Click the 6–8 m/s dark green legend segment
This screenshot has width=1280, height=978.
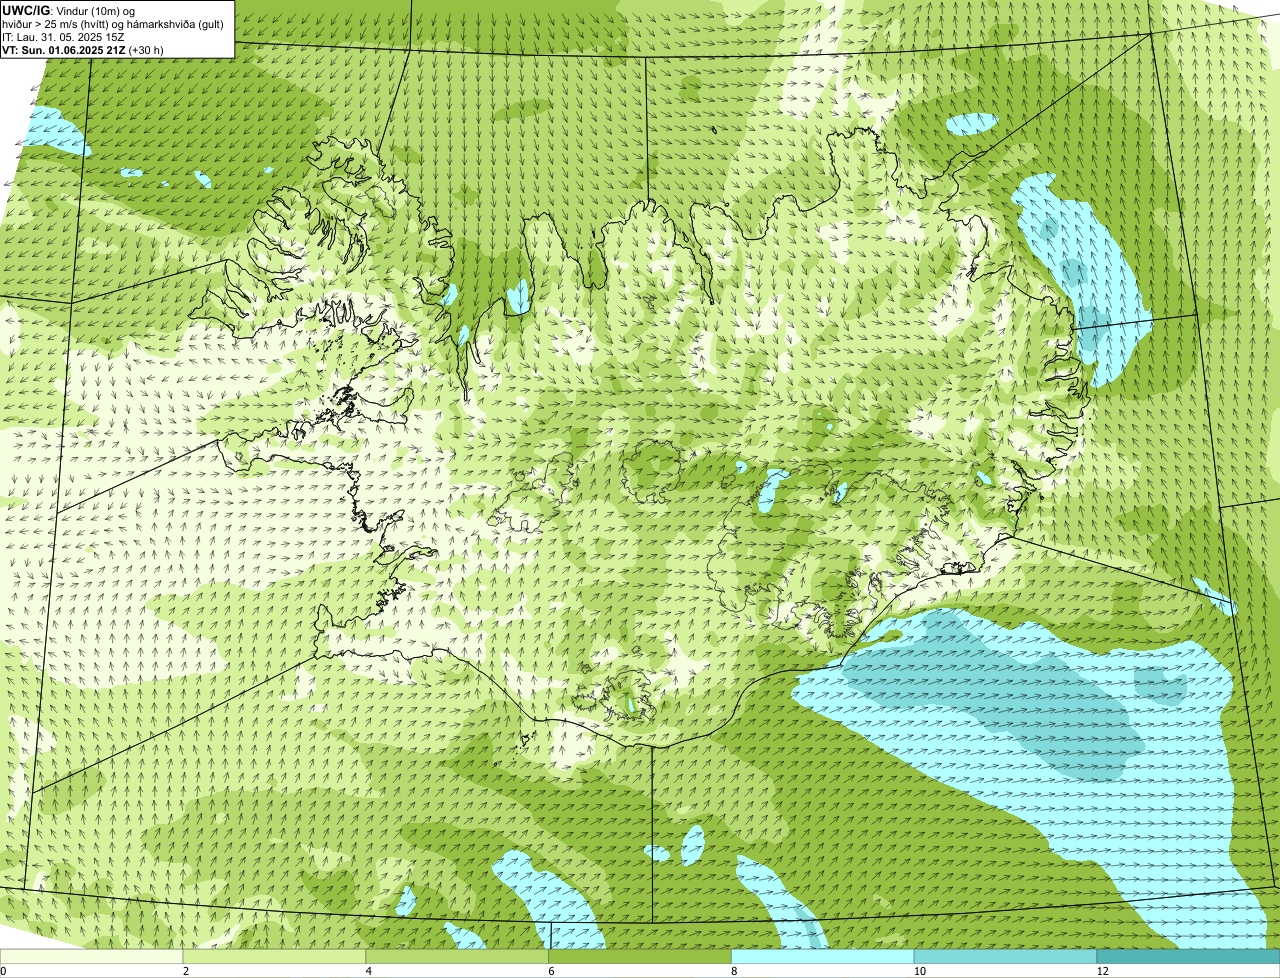point(640,956)
